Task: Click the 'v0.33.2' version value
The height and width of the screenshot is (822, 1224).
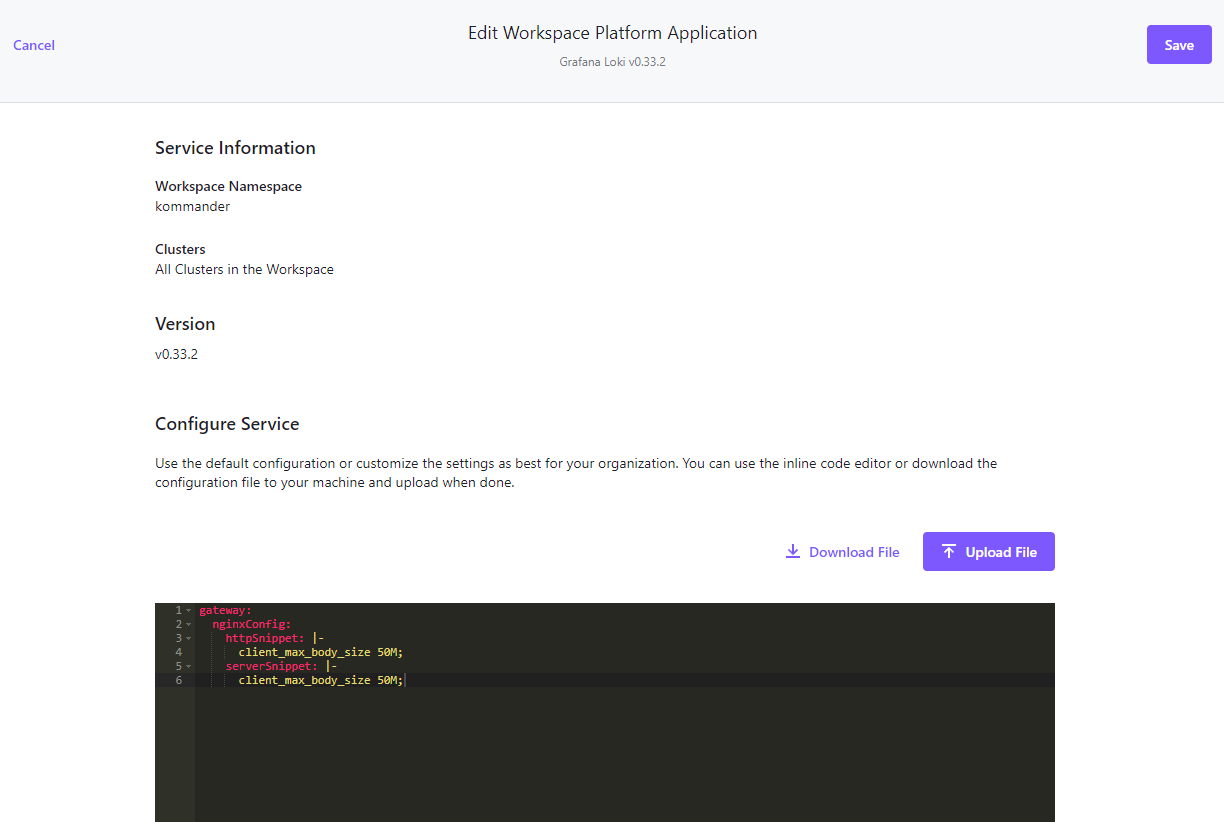Action: click(176, 354)
